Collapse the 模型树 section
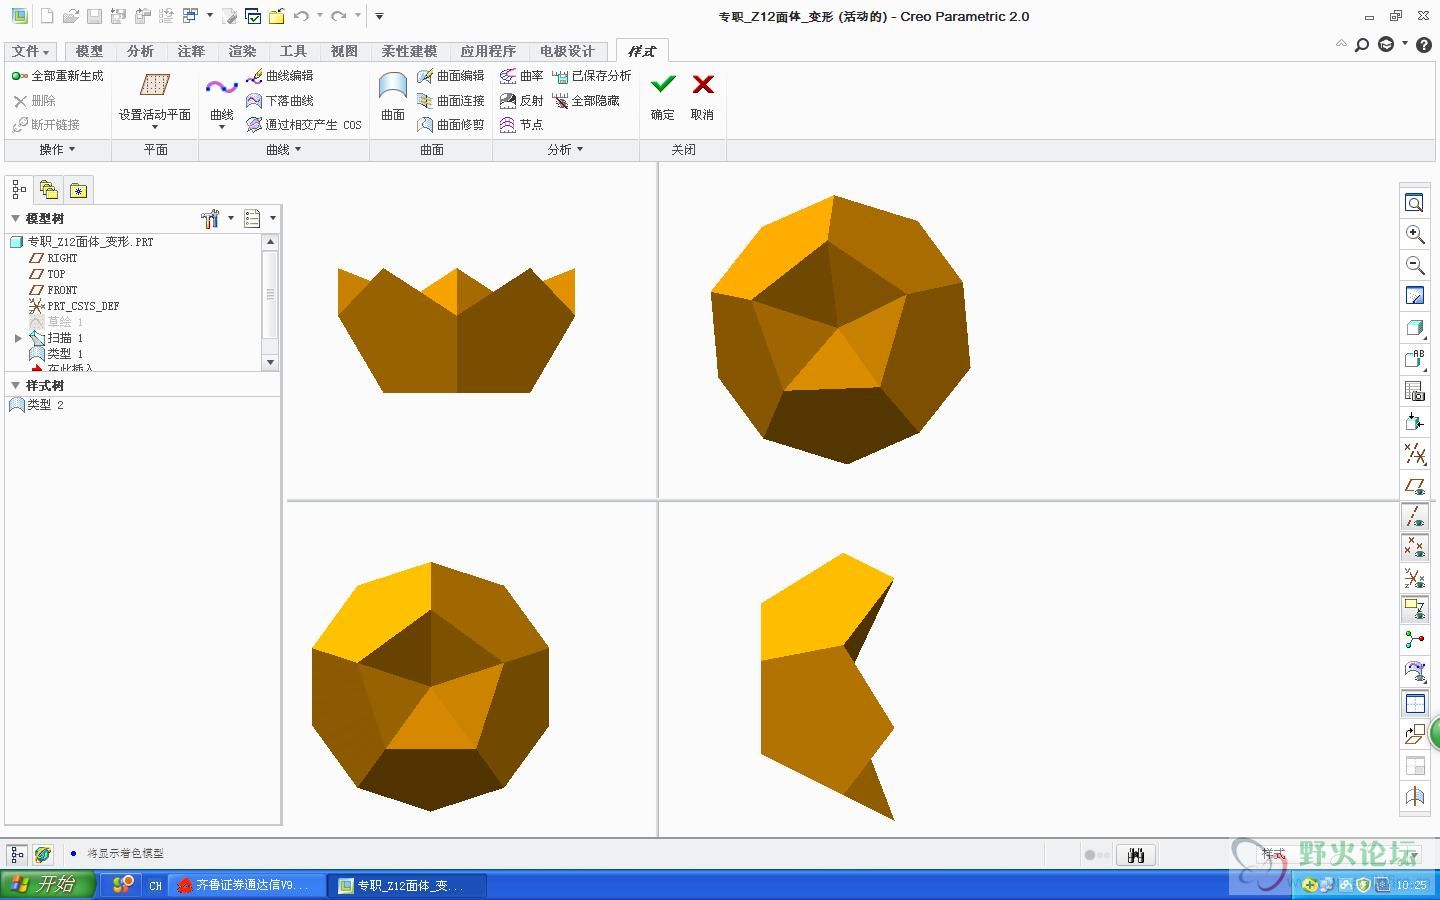This screenshot has width=1440, height=900. 15,218
